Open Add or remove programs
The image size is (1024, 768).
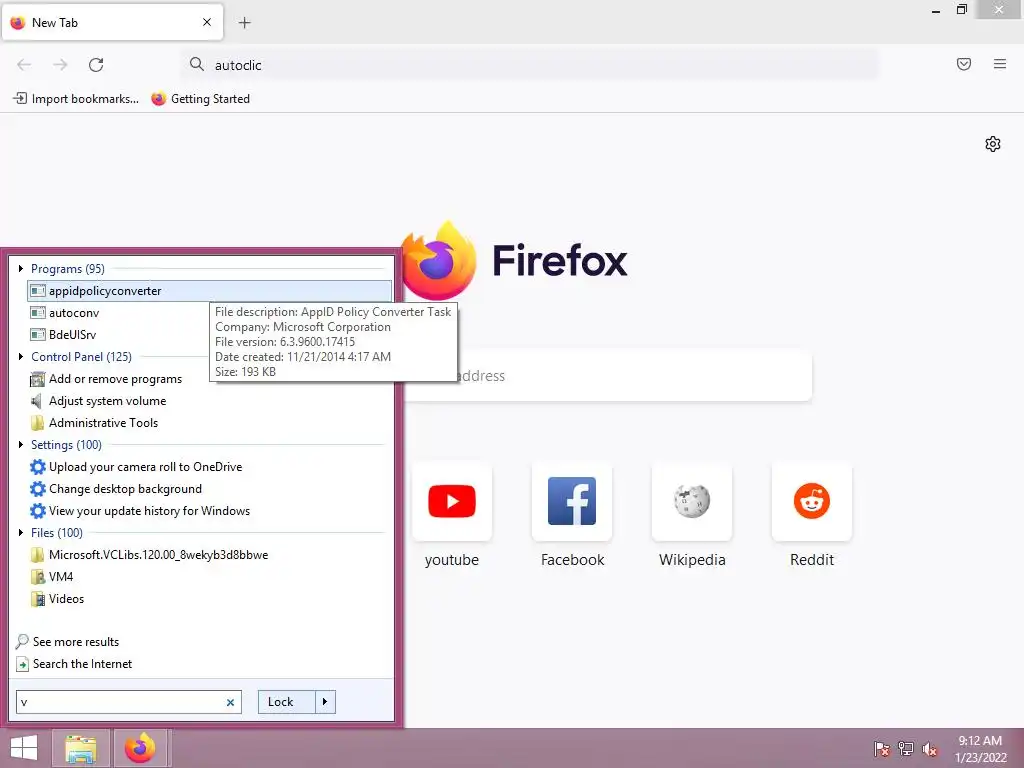[106, 379]
